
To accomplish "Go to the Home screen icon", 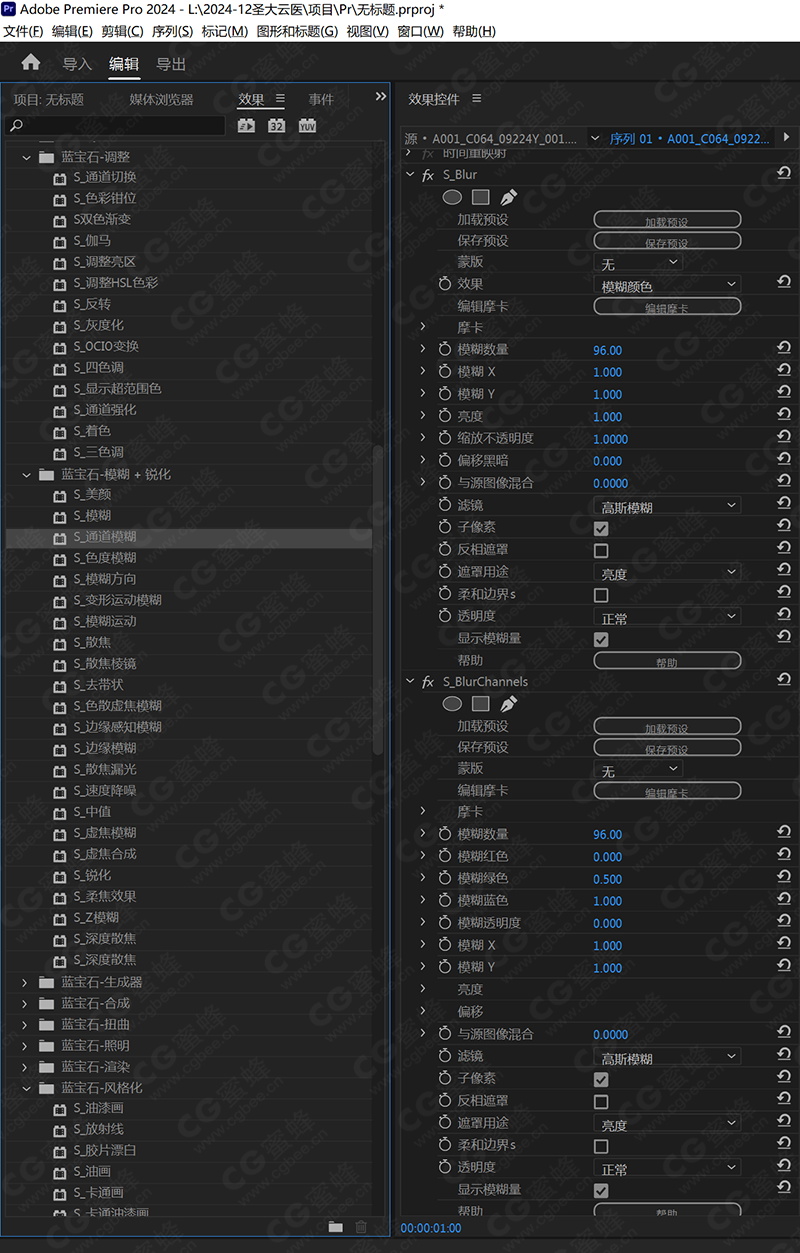I will [x=31, y=62].
